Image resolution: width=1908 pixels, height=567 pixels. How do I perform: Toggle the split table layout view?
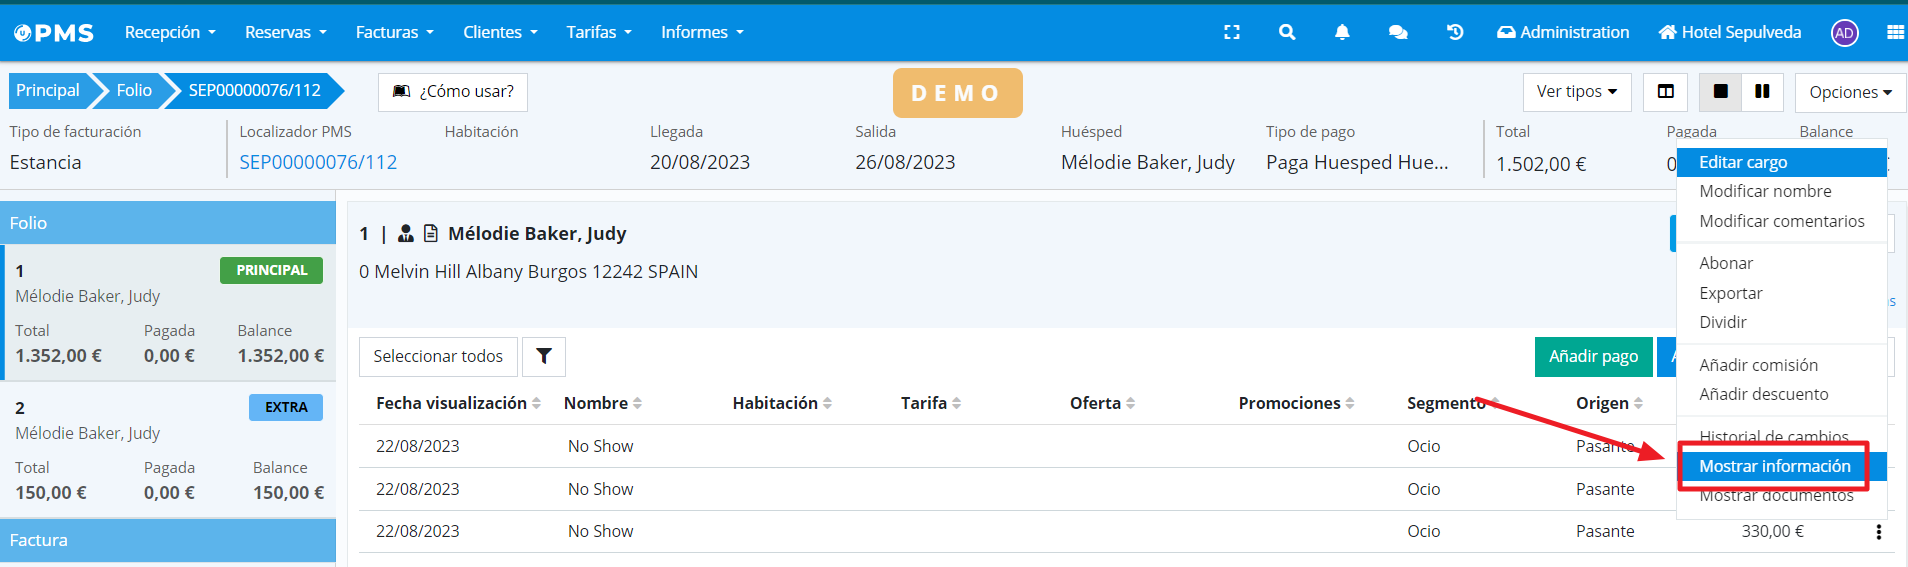pos(1666,92)
